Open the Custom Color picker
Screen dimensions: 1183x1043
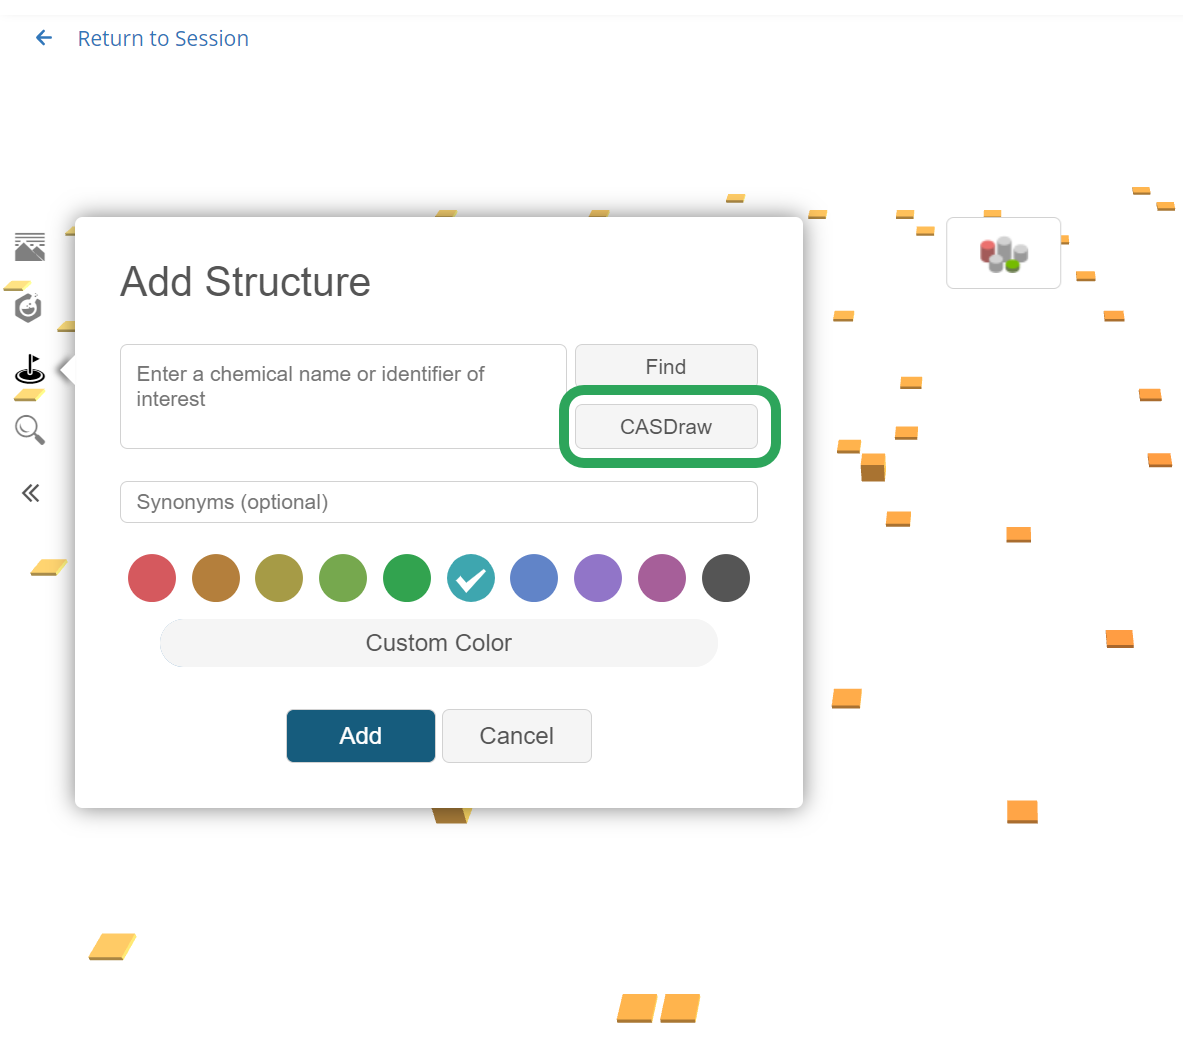pyautogui.click(x=439, y=643)
